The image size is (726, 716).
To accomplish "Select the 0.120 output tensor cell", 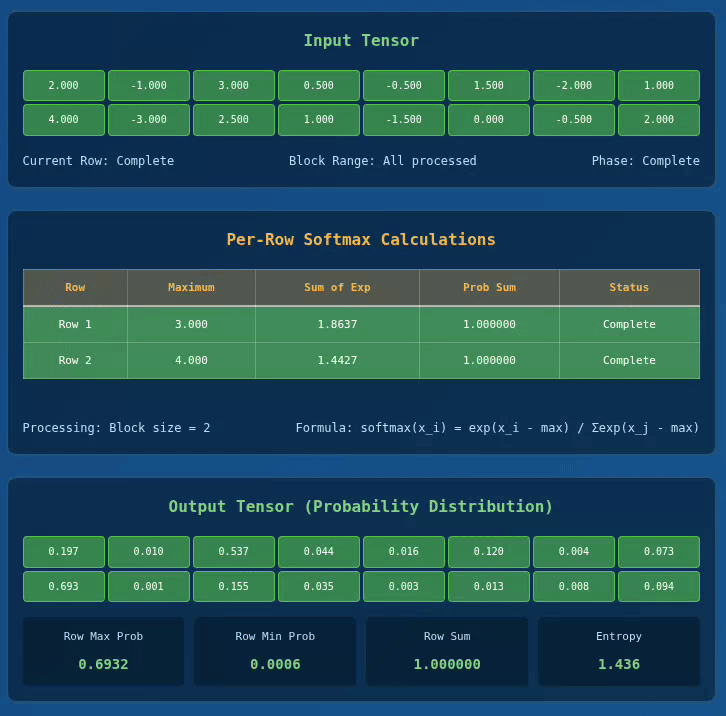I will click(x=489, y=552).
